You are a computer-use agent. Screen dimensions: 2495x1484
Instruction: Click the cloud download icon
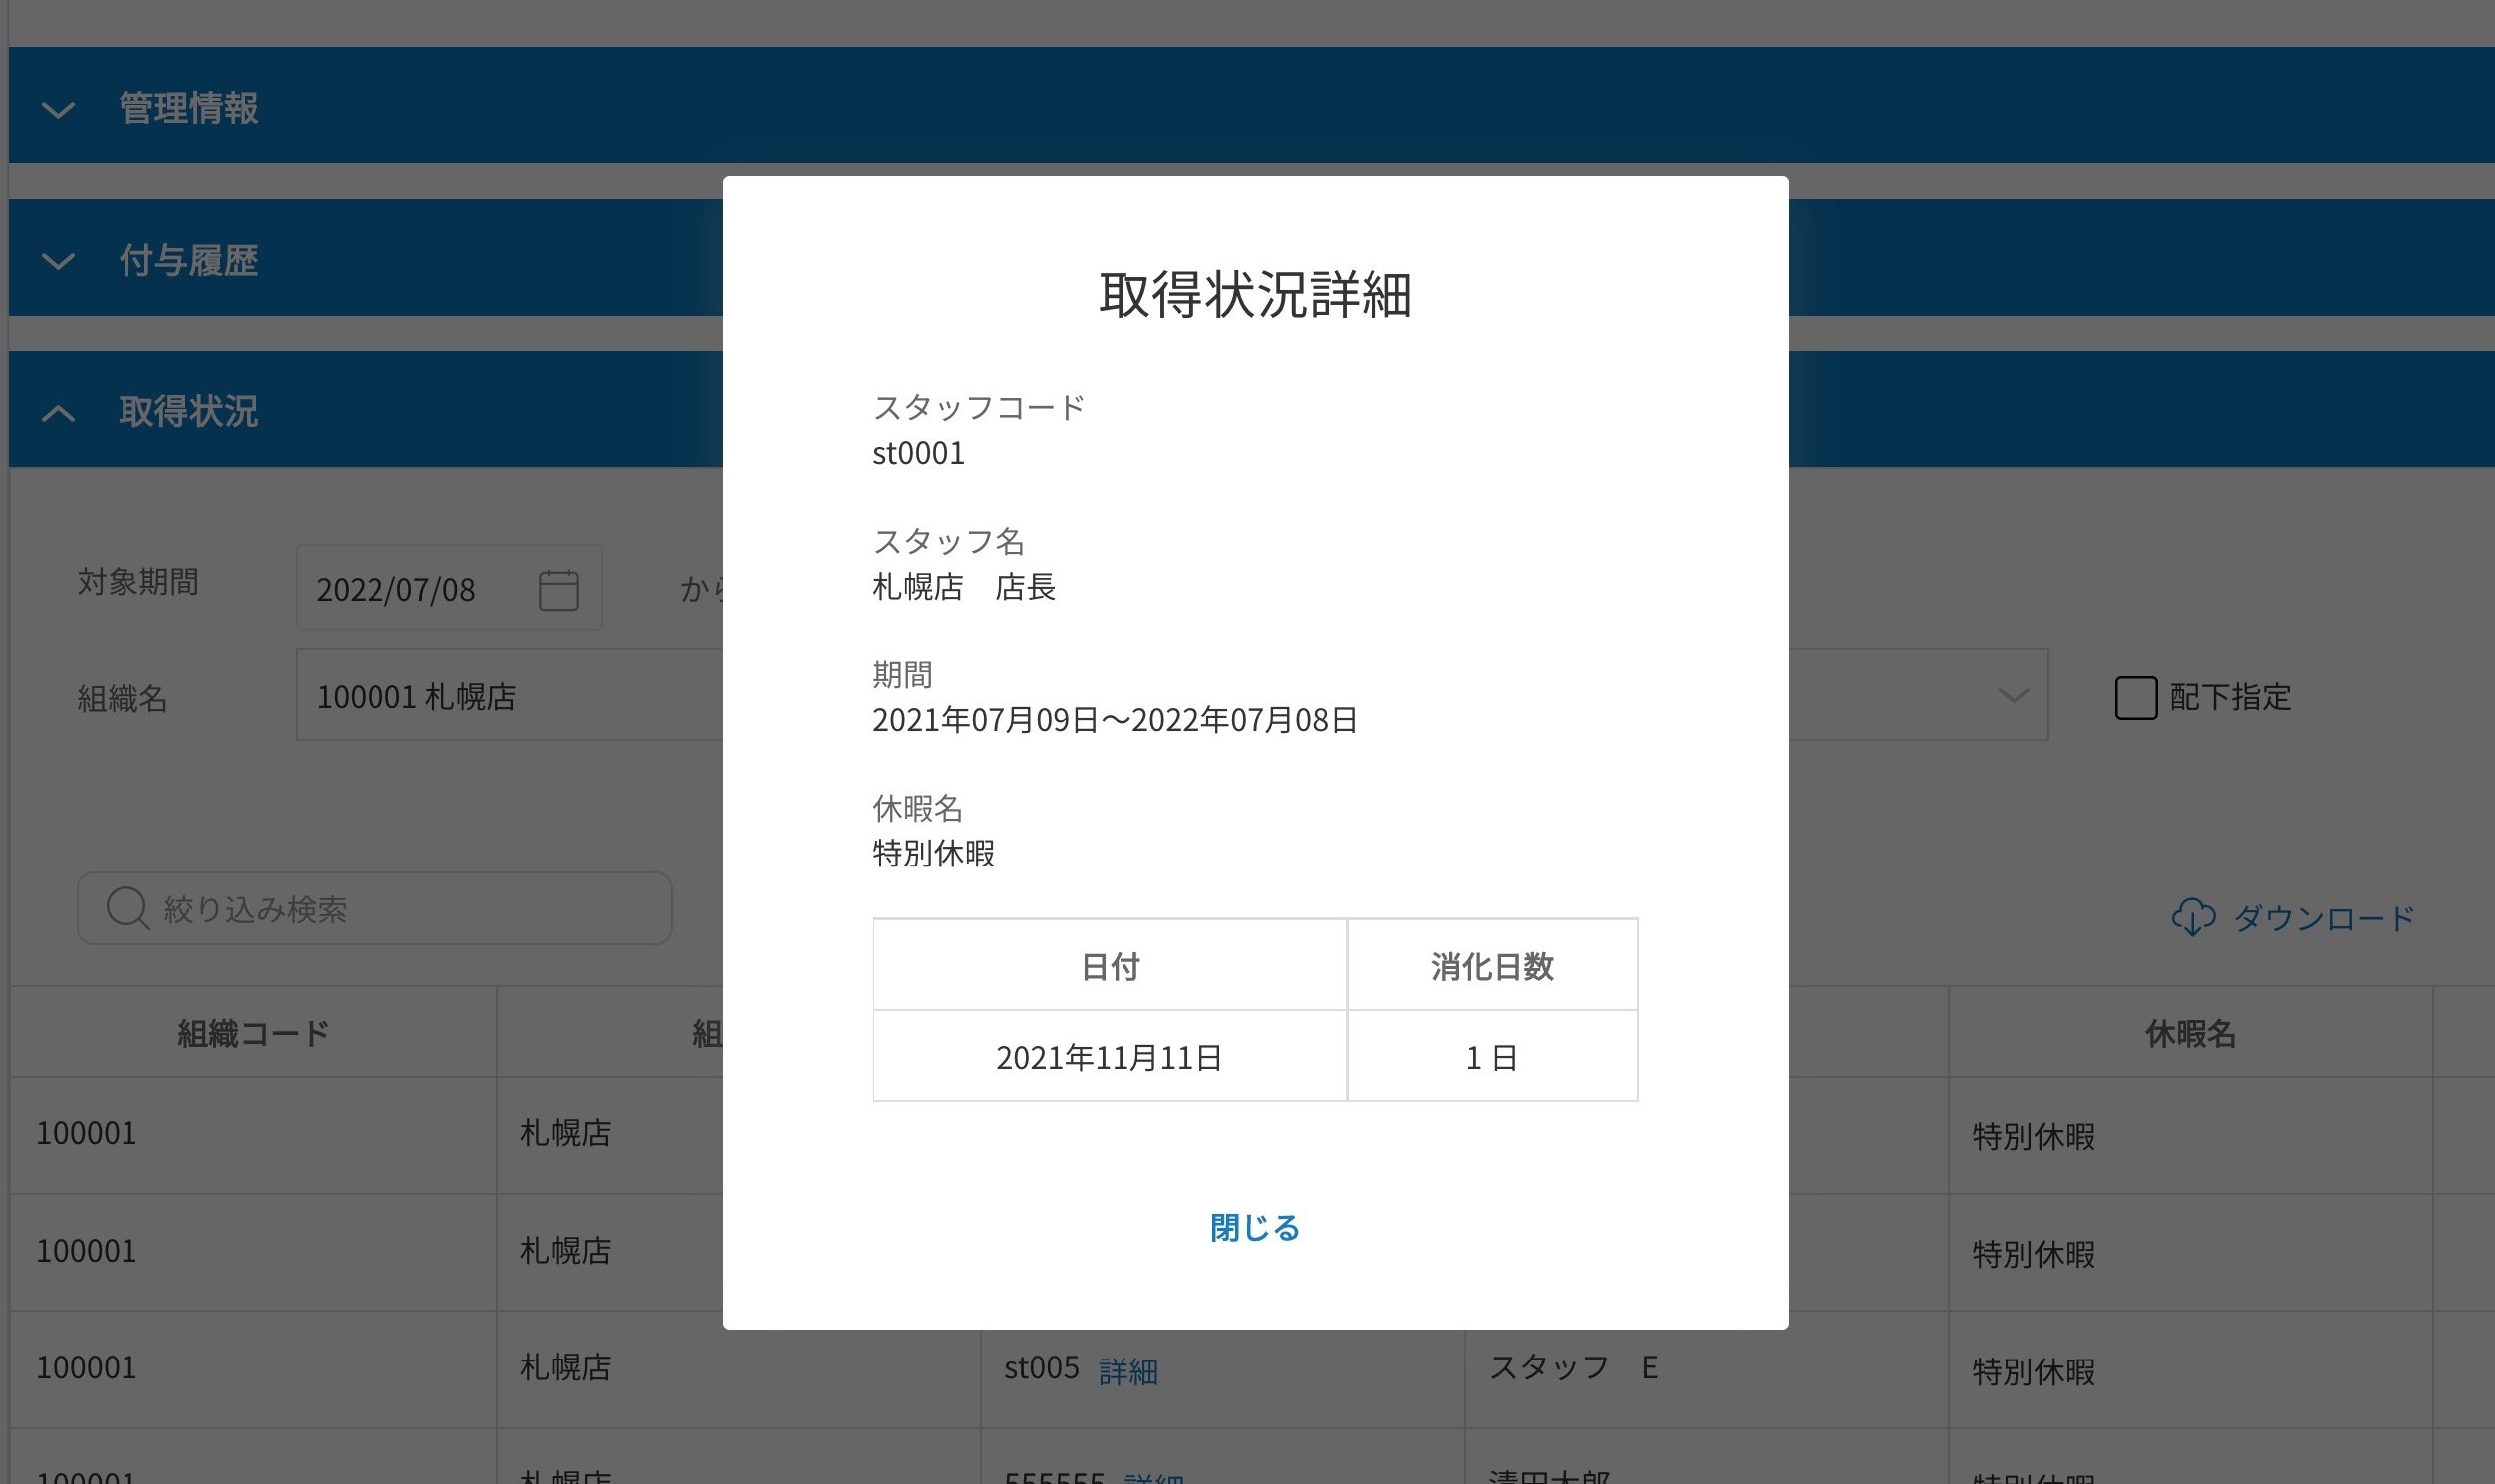point(2193,917)
